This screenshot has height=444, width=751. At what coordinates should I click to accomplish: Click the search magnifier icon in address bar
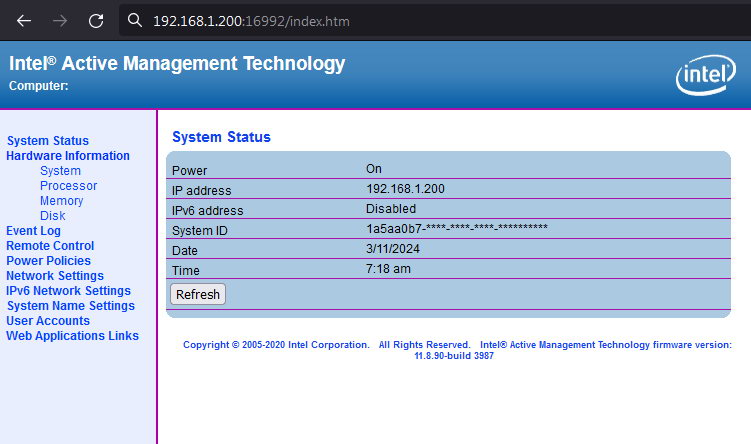pyautogui.click(x=135, y=20)
